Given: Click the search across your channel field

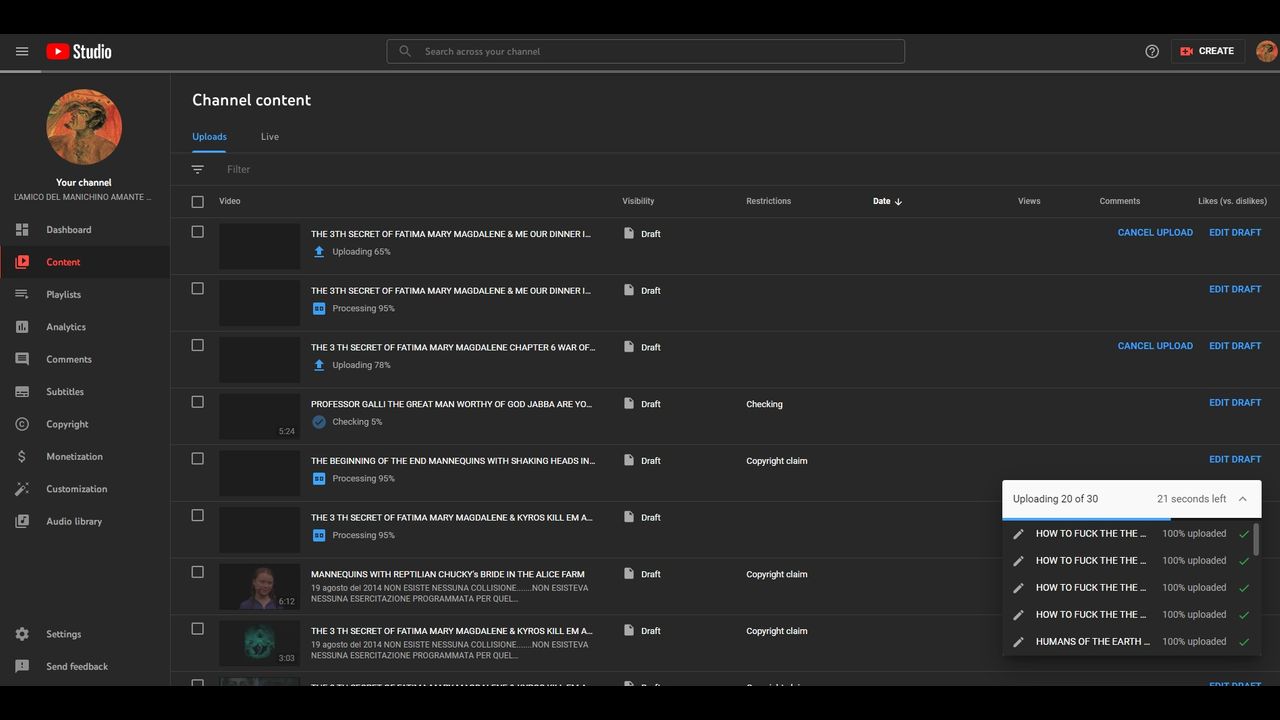Looking at the screenshot, I should 645,51.
